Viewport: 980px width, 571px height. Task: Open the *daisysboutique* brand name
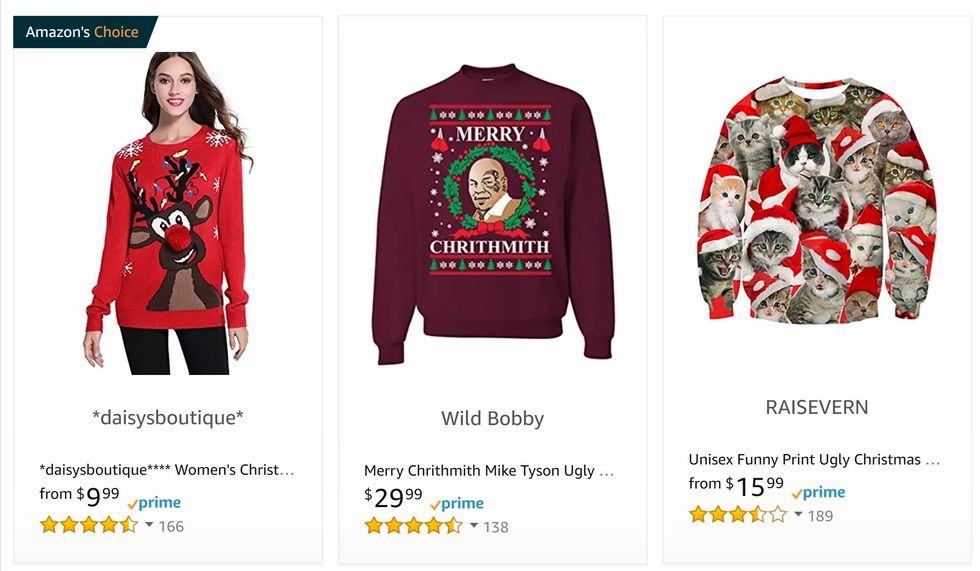coord(167,417)
